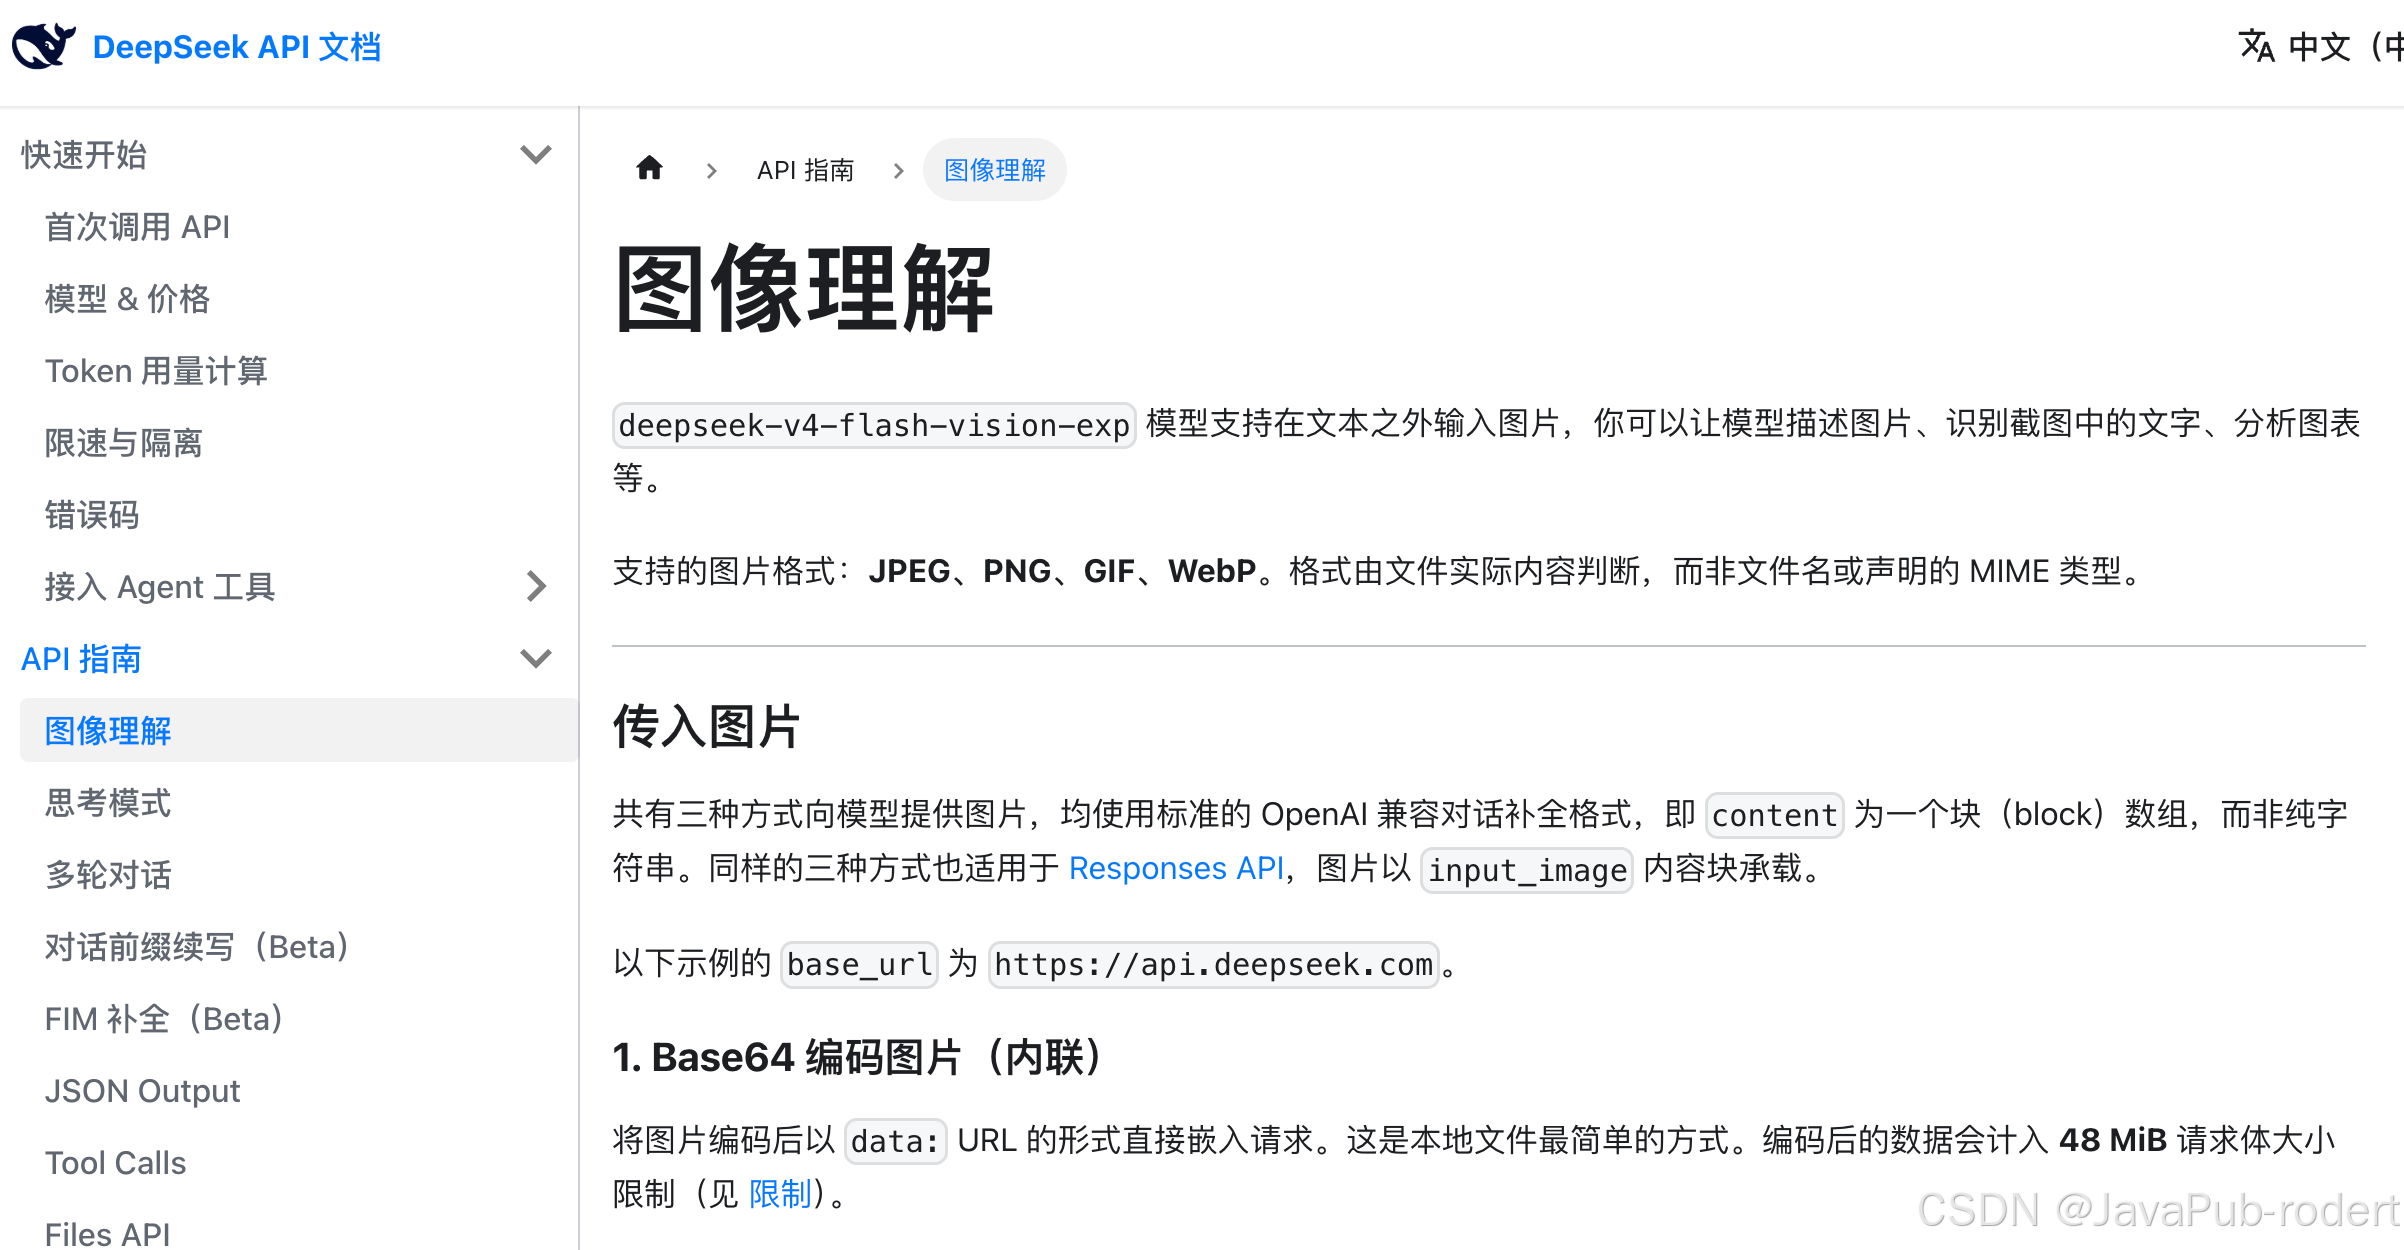2404x1250 pixels.
Task: Click the https://api.deepseek.com code text
Action: coord(1214,965)
